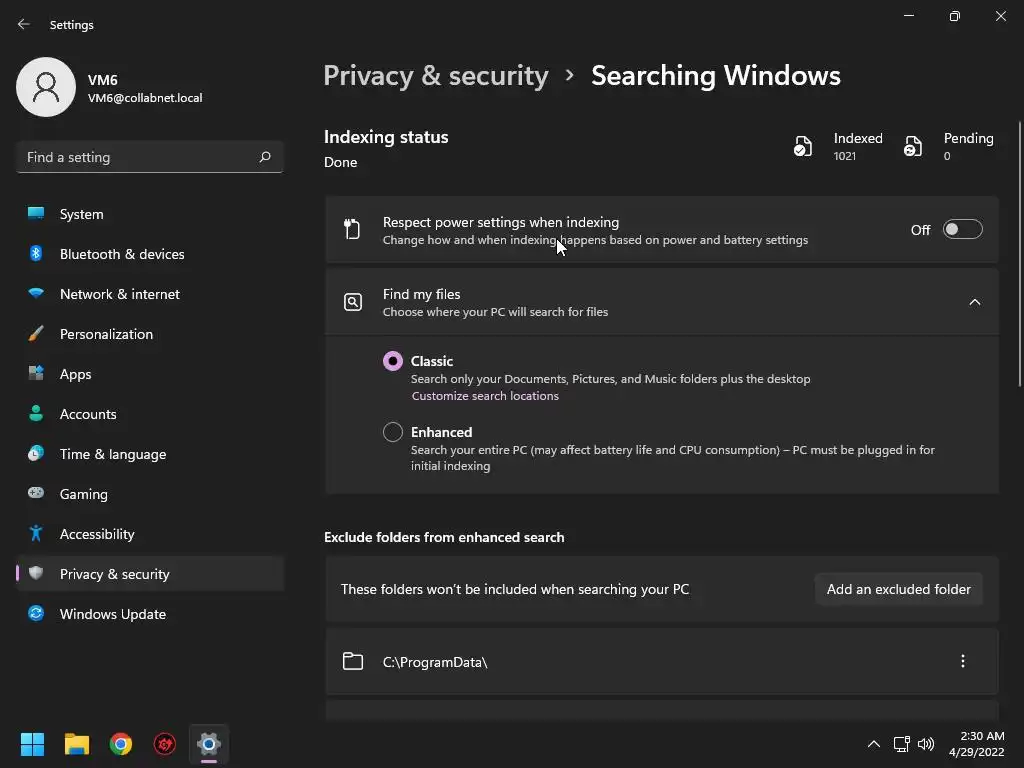Open the Bluetooth & devices page

(121, 254)
